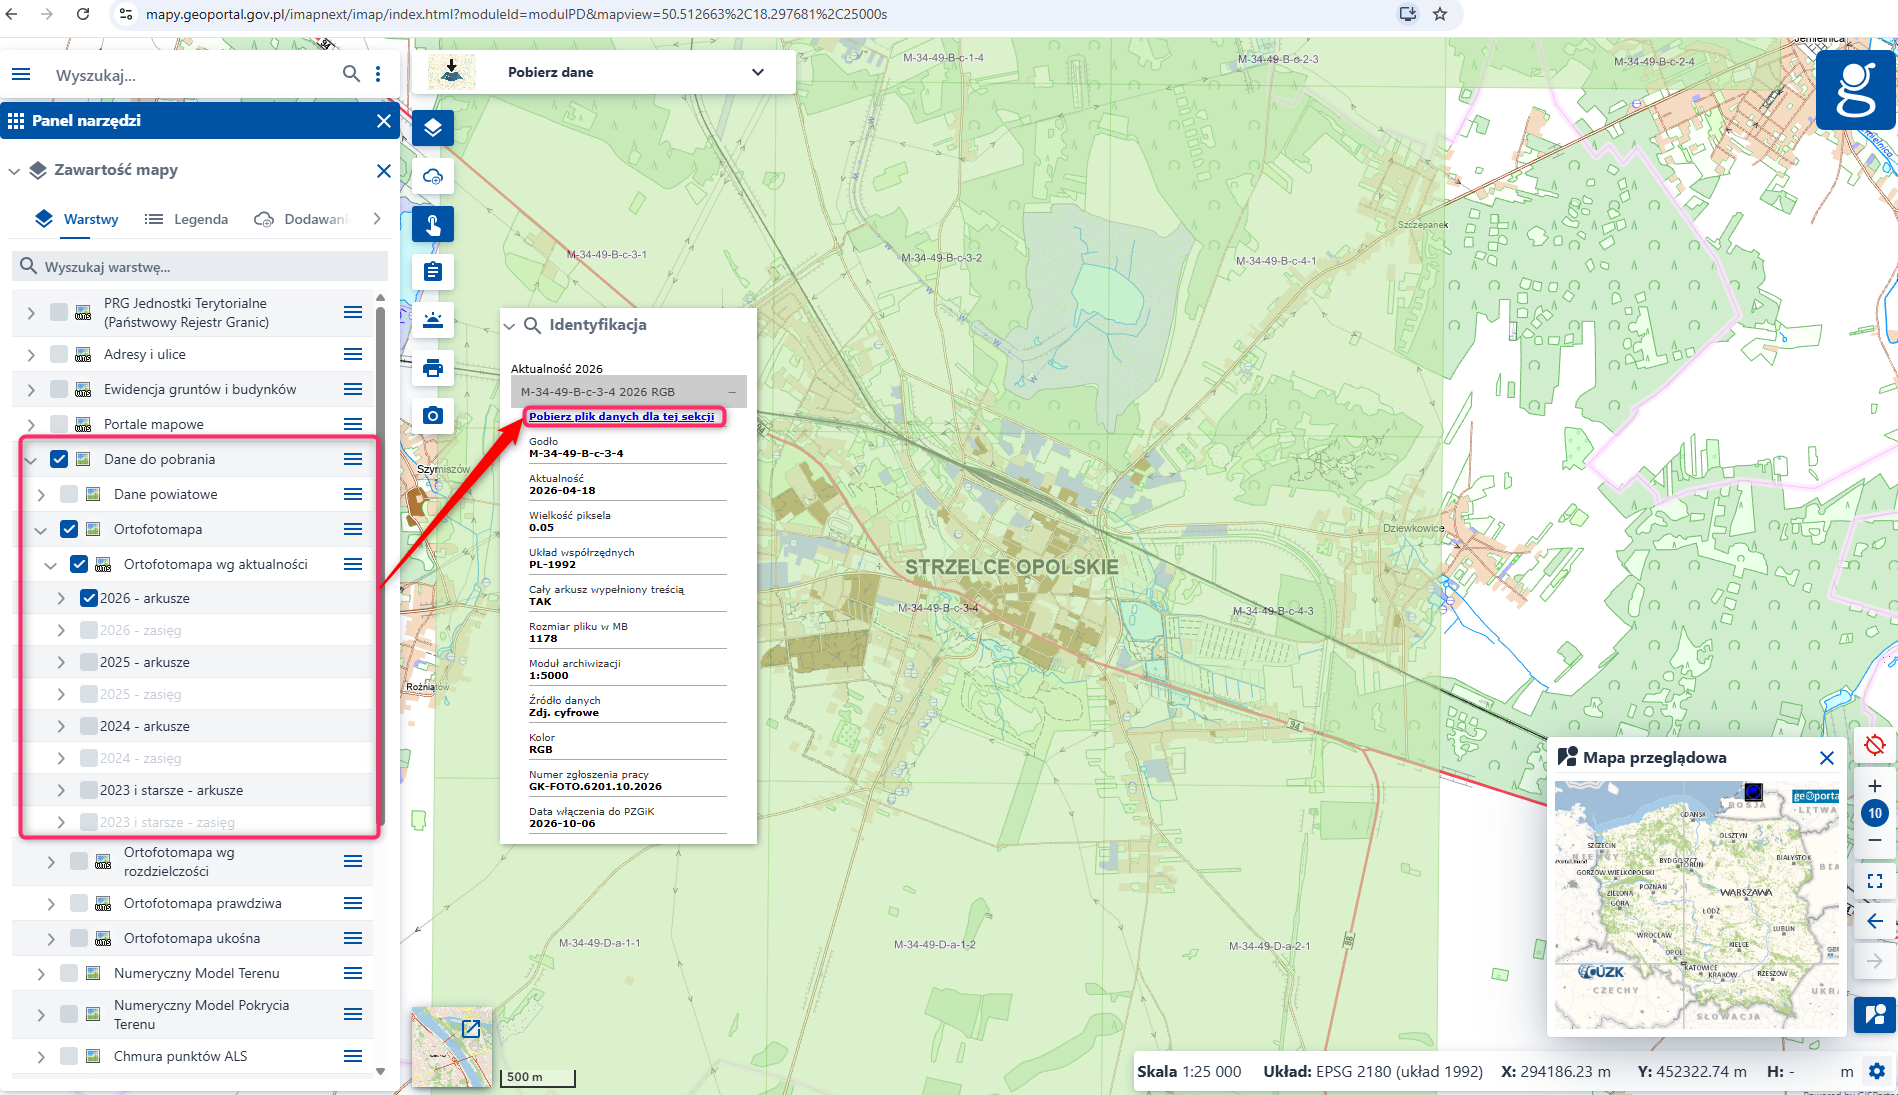Uncheck the Ortofotomapa layer checkbox

(x=69, y=529)
